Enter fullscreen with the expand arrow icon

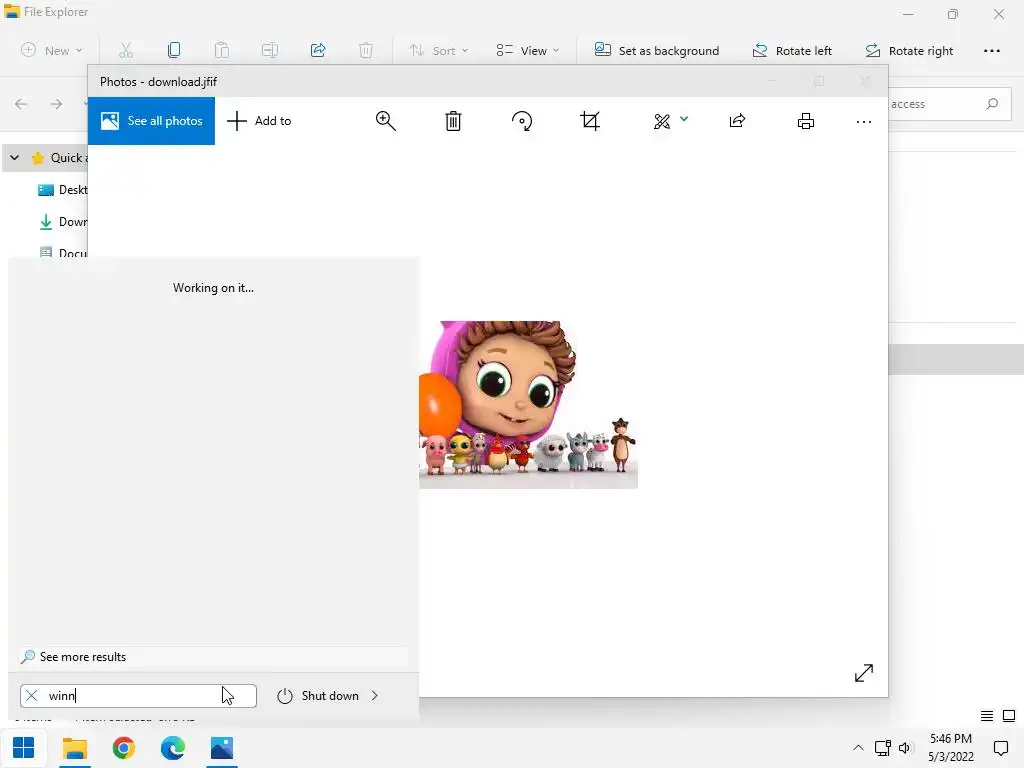(x=863, y=673)
